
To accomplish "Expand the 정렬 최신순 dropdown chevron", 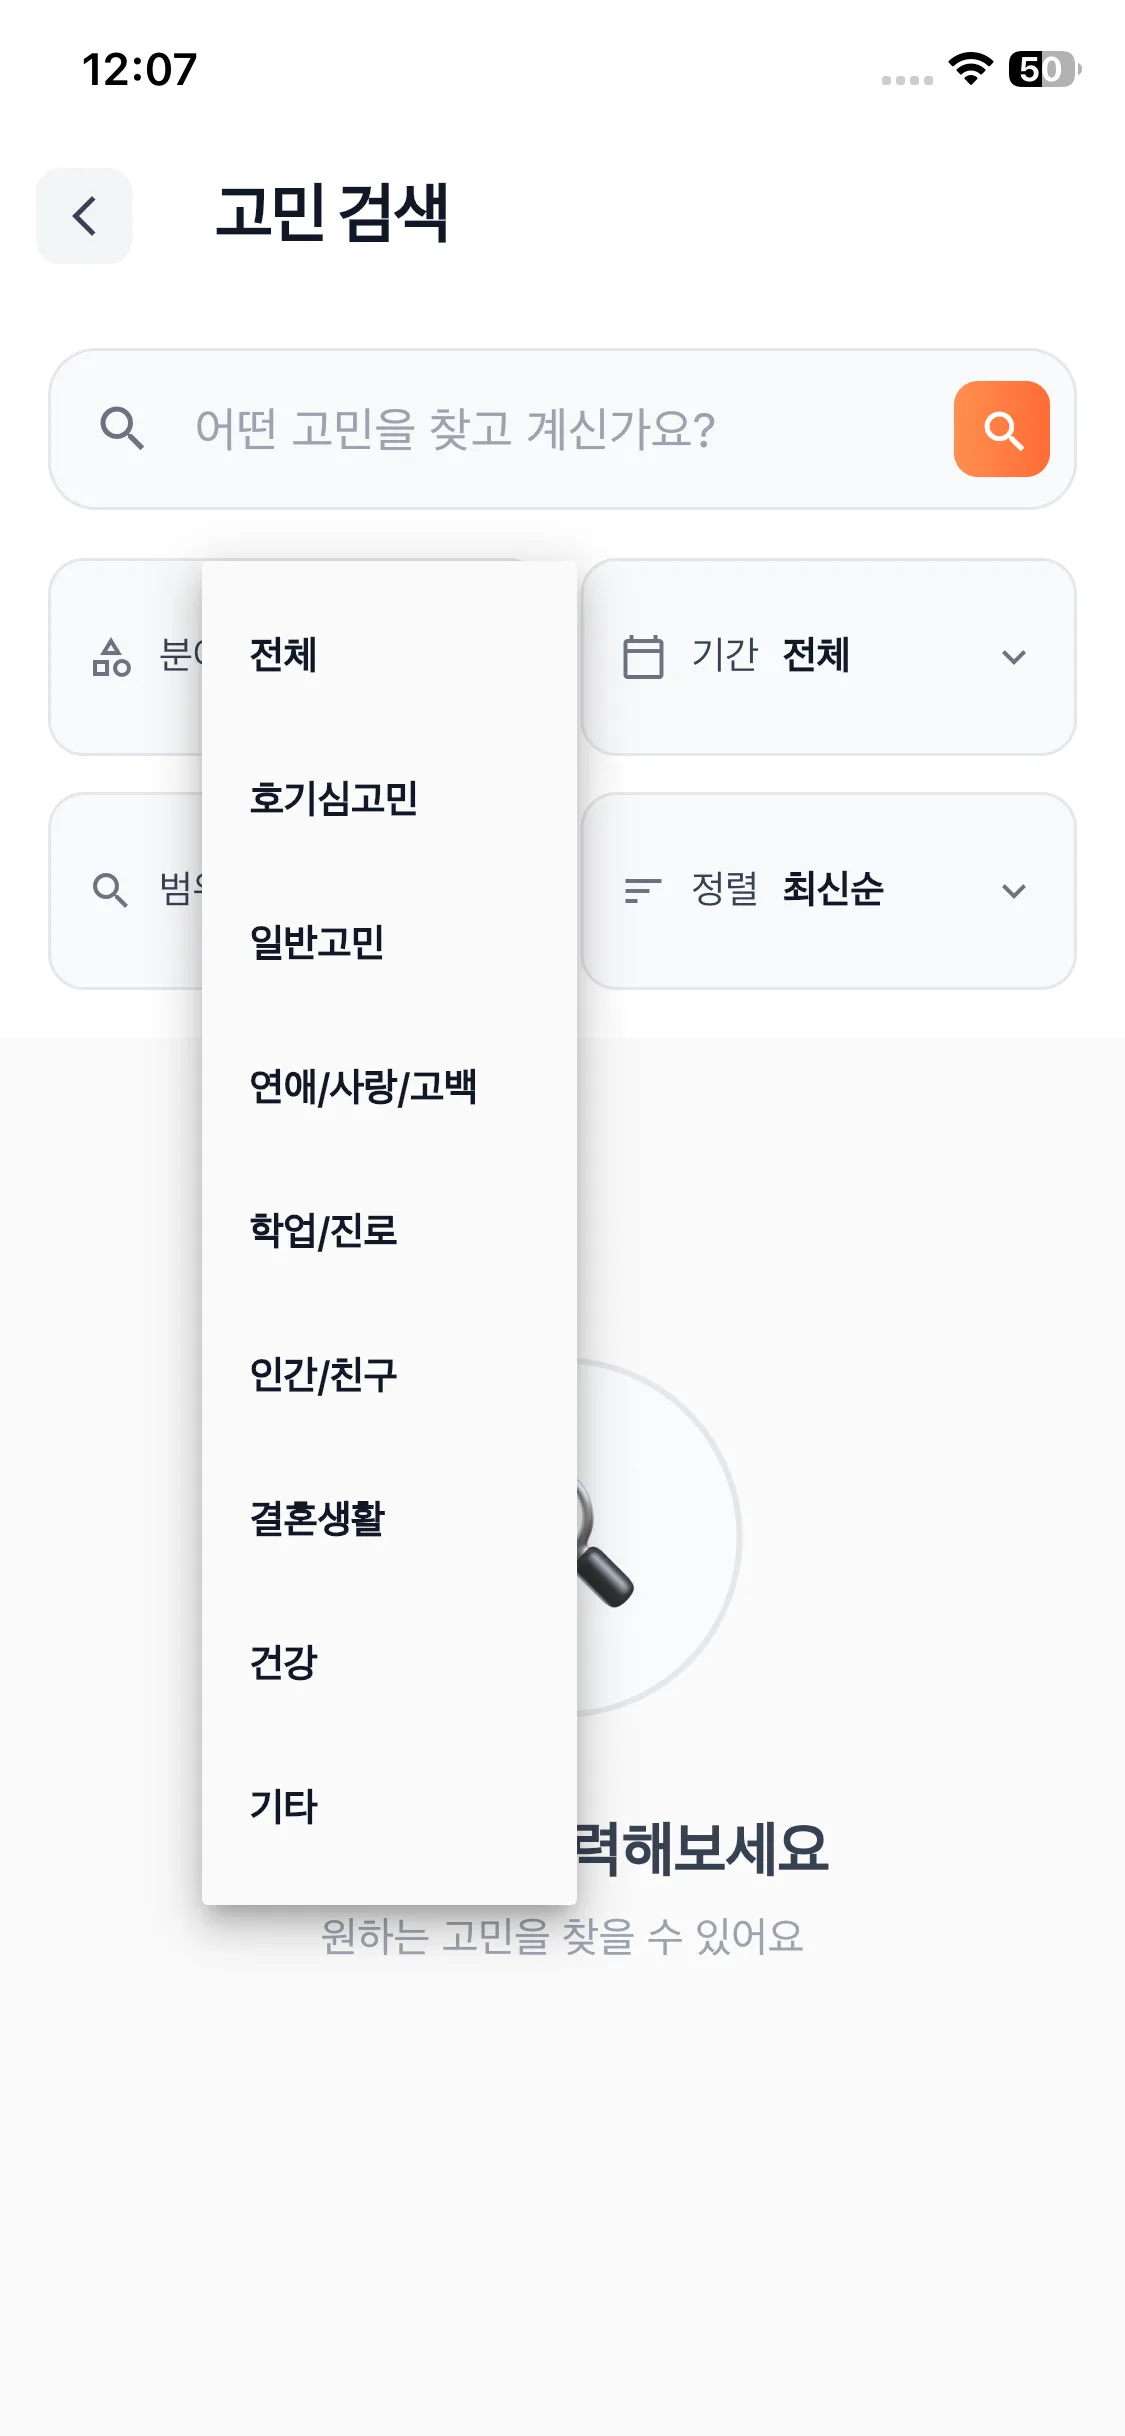I will point(1014,890).
